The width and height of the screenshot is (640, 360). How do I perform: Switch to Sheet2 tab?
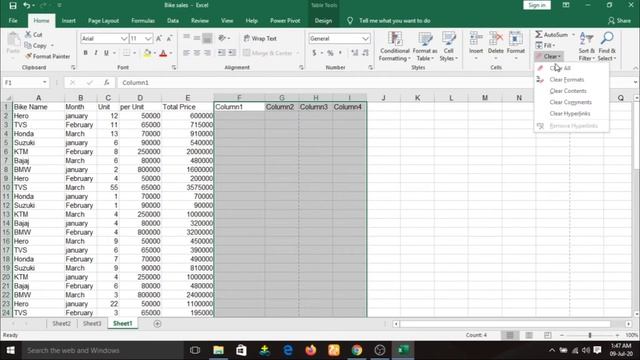(x=61, y=323)
